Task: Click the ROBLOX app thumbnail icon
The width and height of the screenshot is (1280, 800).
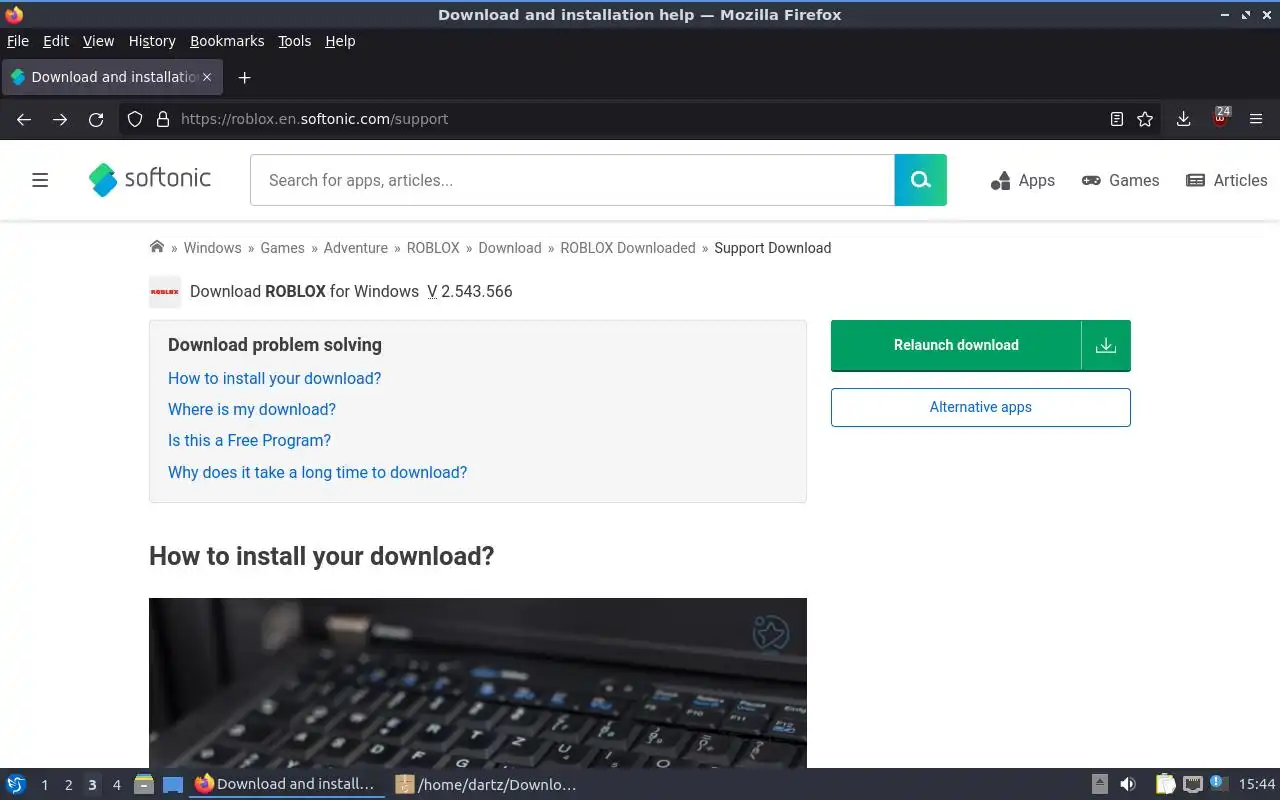Action: coord(165,292)
